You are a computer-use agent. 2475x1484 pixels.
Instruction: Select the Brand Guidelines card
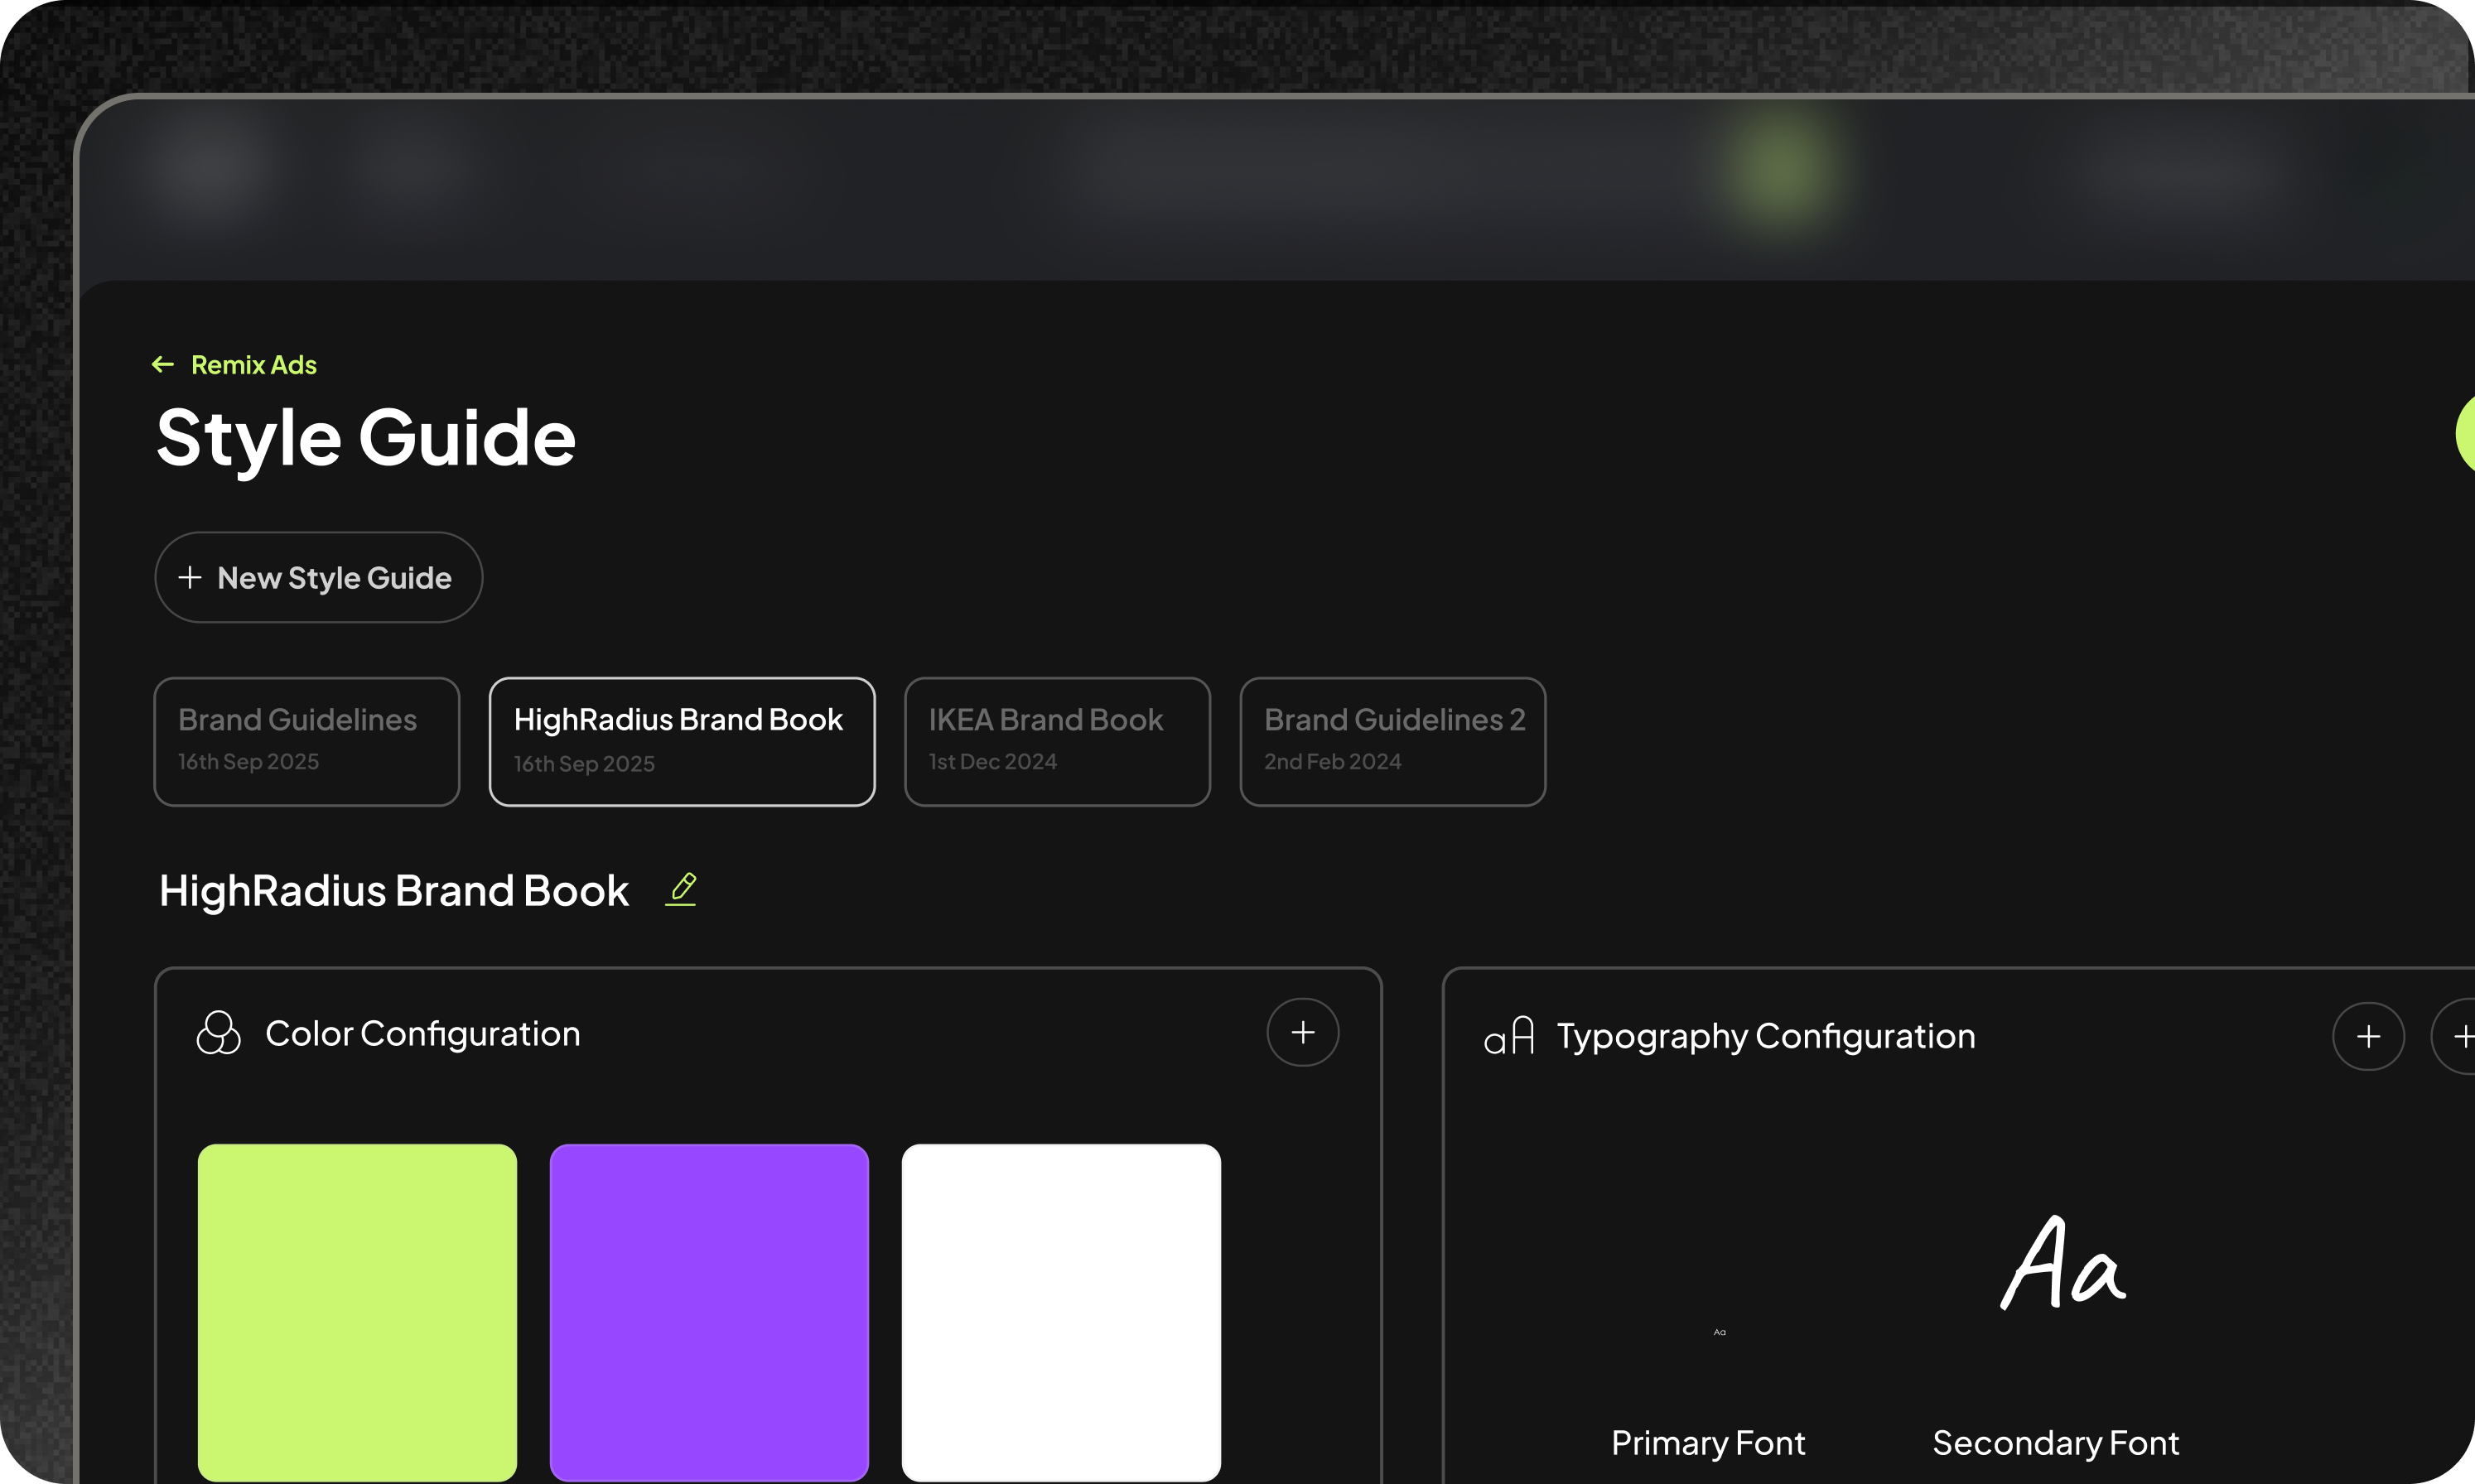306,741
